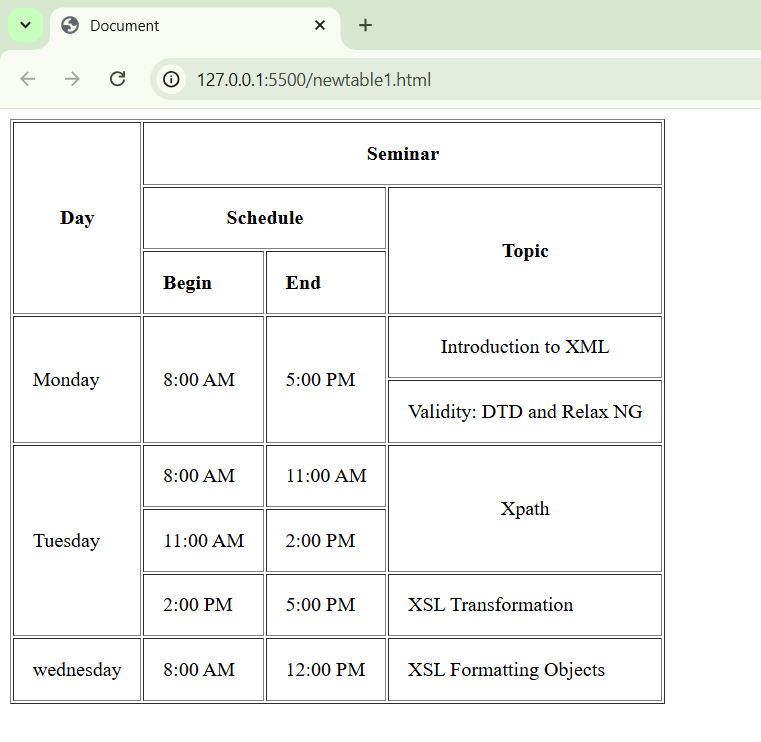Select the wednesday cell

[77, 670]
